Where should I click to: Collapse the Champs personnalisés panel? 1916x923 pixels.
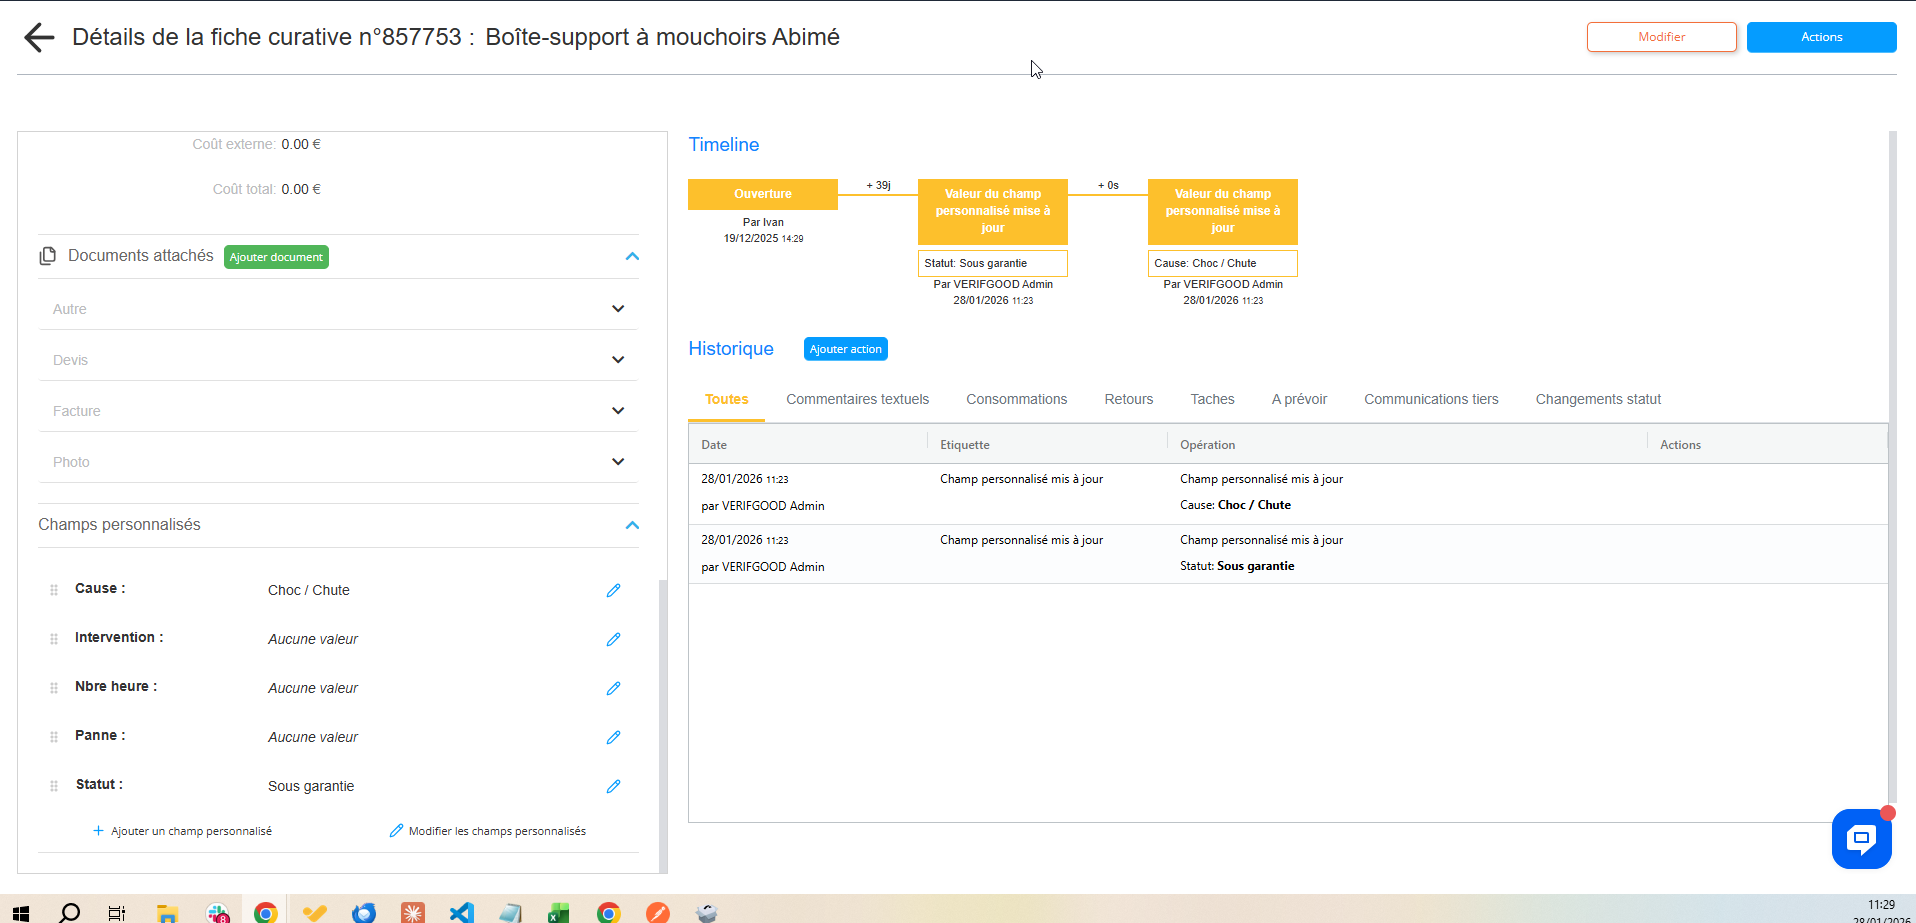point(632,525)
